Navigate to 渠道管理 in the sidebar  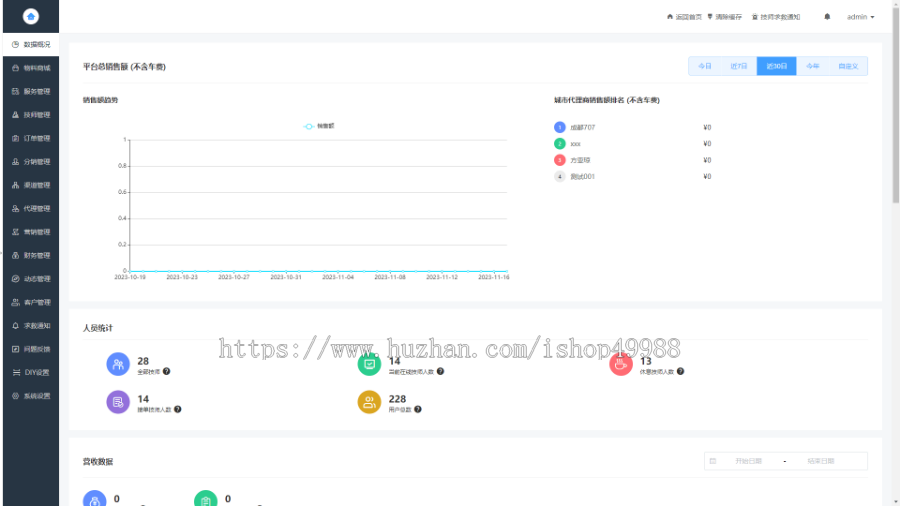[31, 185]
